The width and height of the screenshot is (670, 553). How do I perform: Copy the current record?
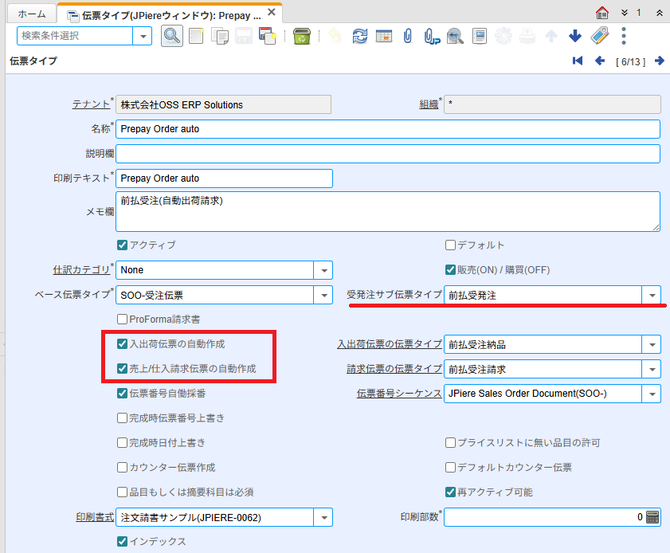tap(220, 36)
